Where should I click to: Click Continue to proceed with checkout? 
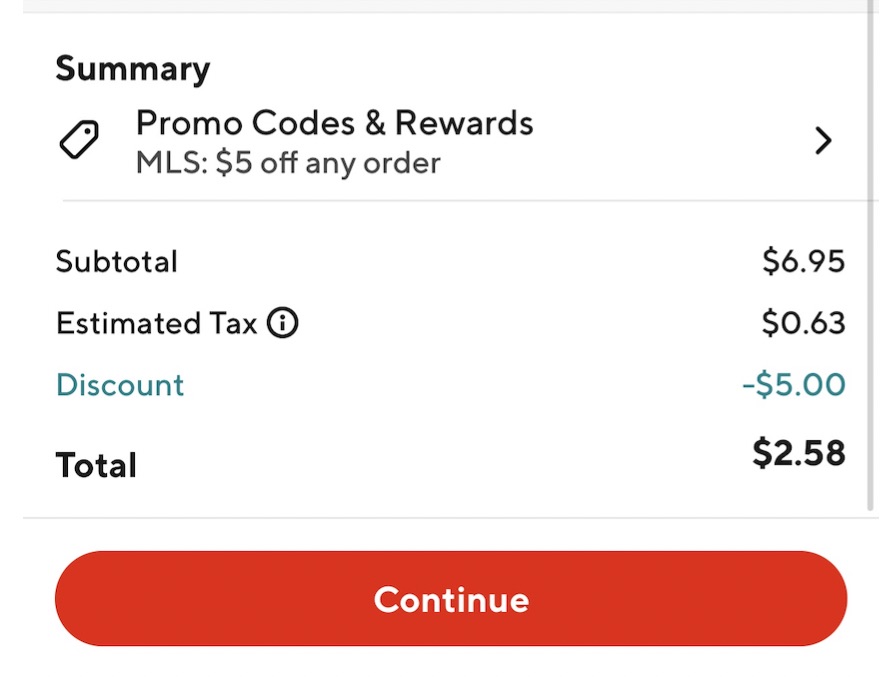(x=450, y=599)
